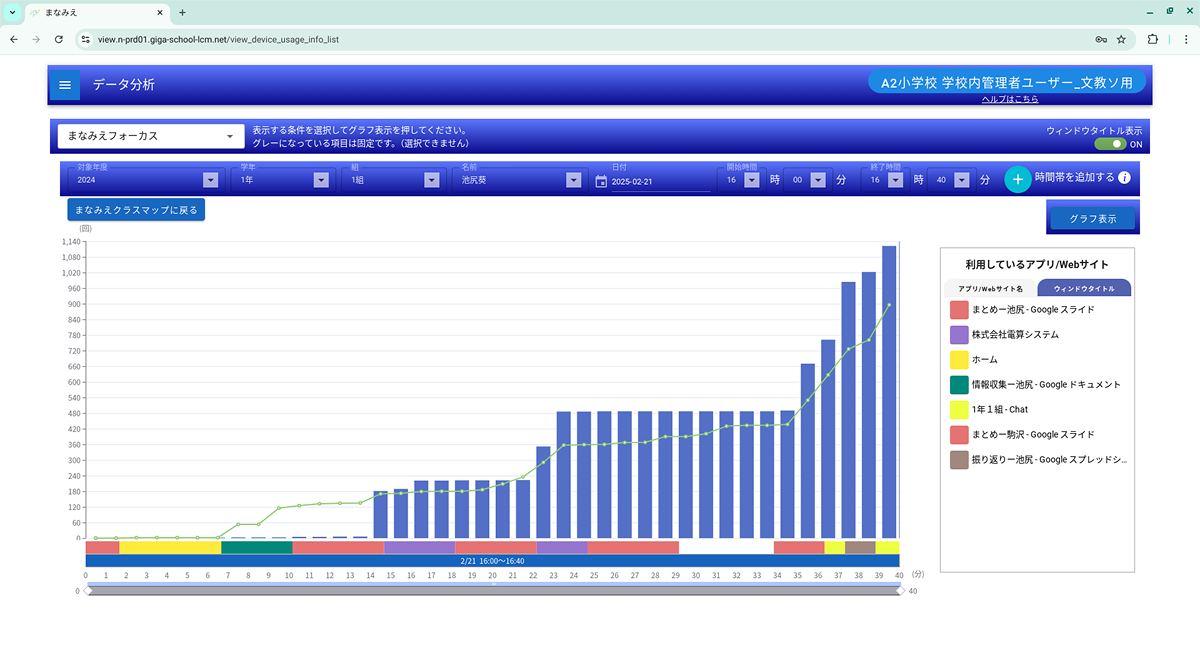The width and height of the screenshot is (1200, 645).
Task: Click left handle of chart range slider
Action: tap(88, 591)
